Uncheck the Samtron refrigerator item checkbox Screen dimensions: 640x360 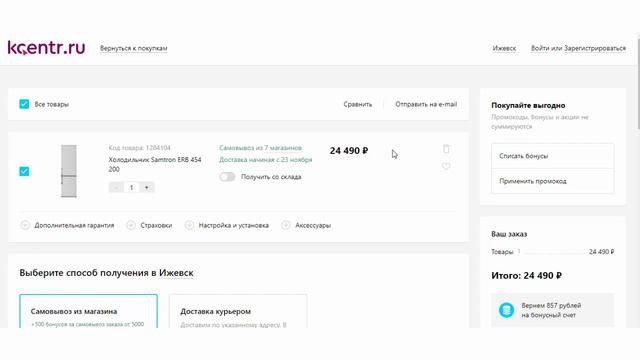click(x=24, y=171)
